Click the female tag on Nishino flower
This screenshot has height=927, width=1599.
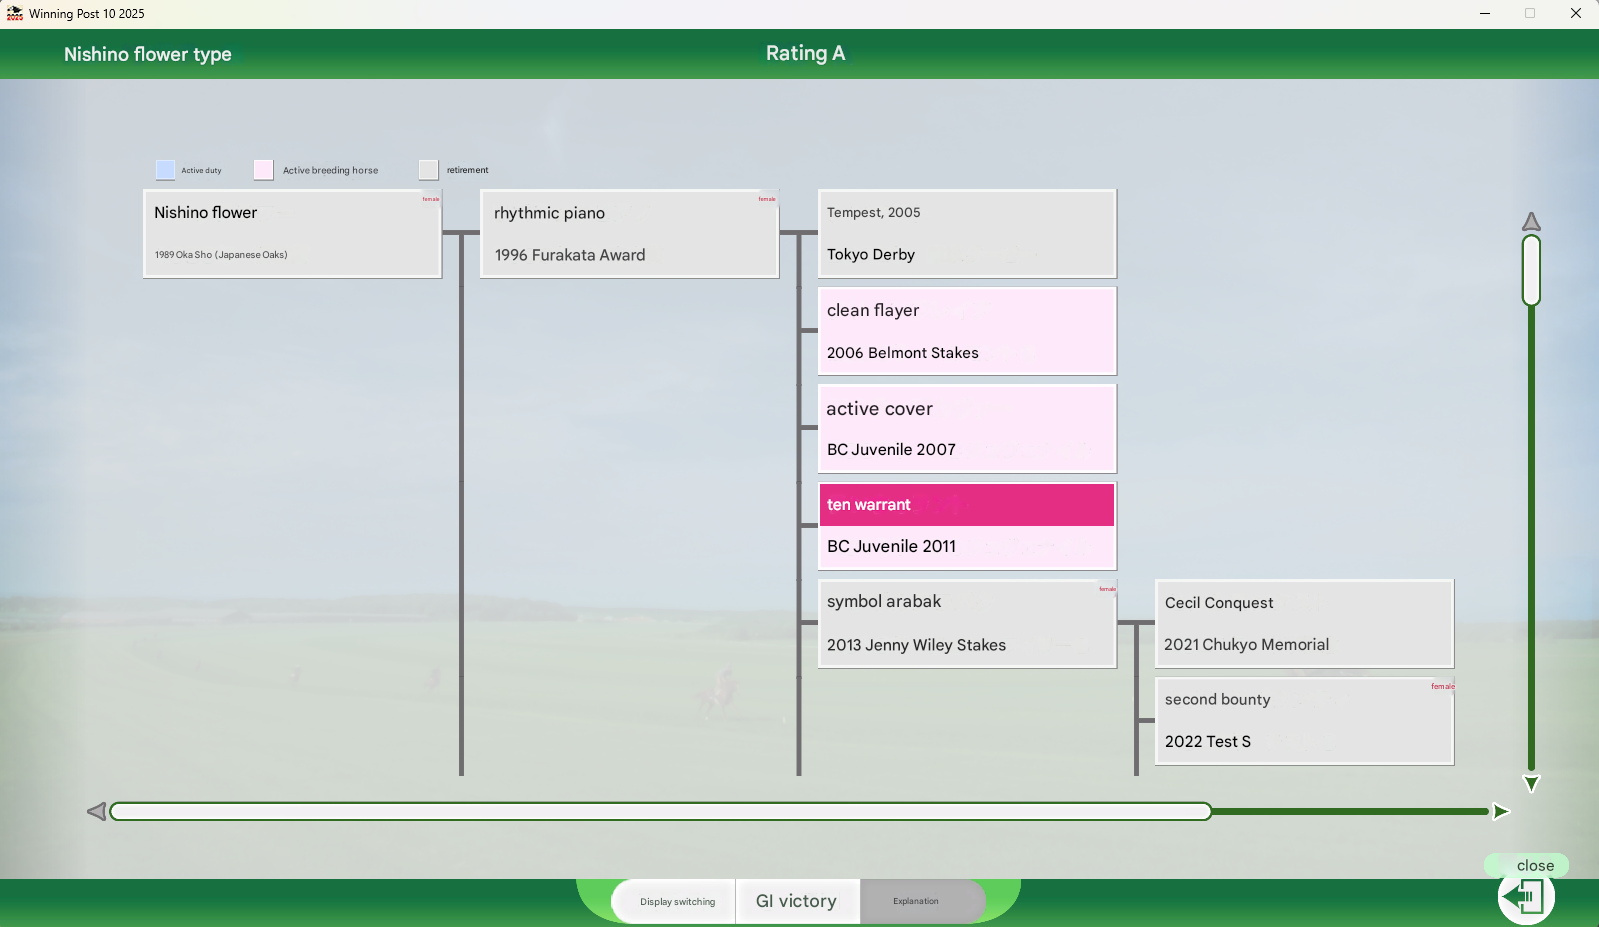tap(431, 199)
